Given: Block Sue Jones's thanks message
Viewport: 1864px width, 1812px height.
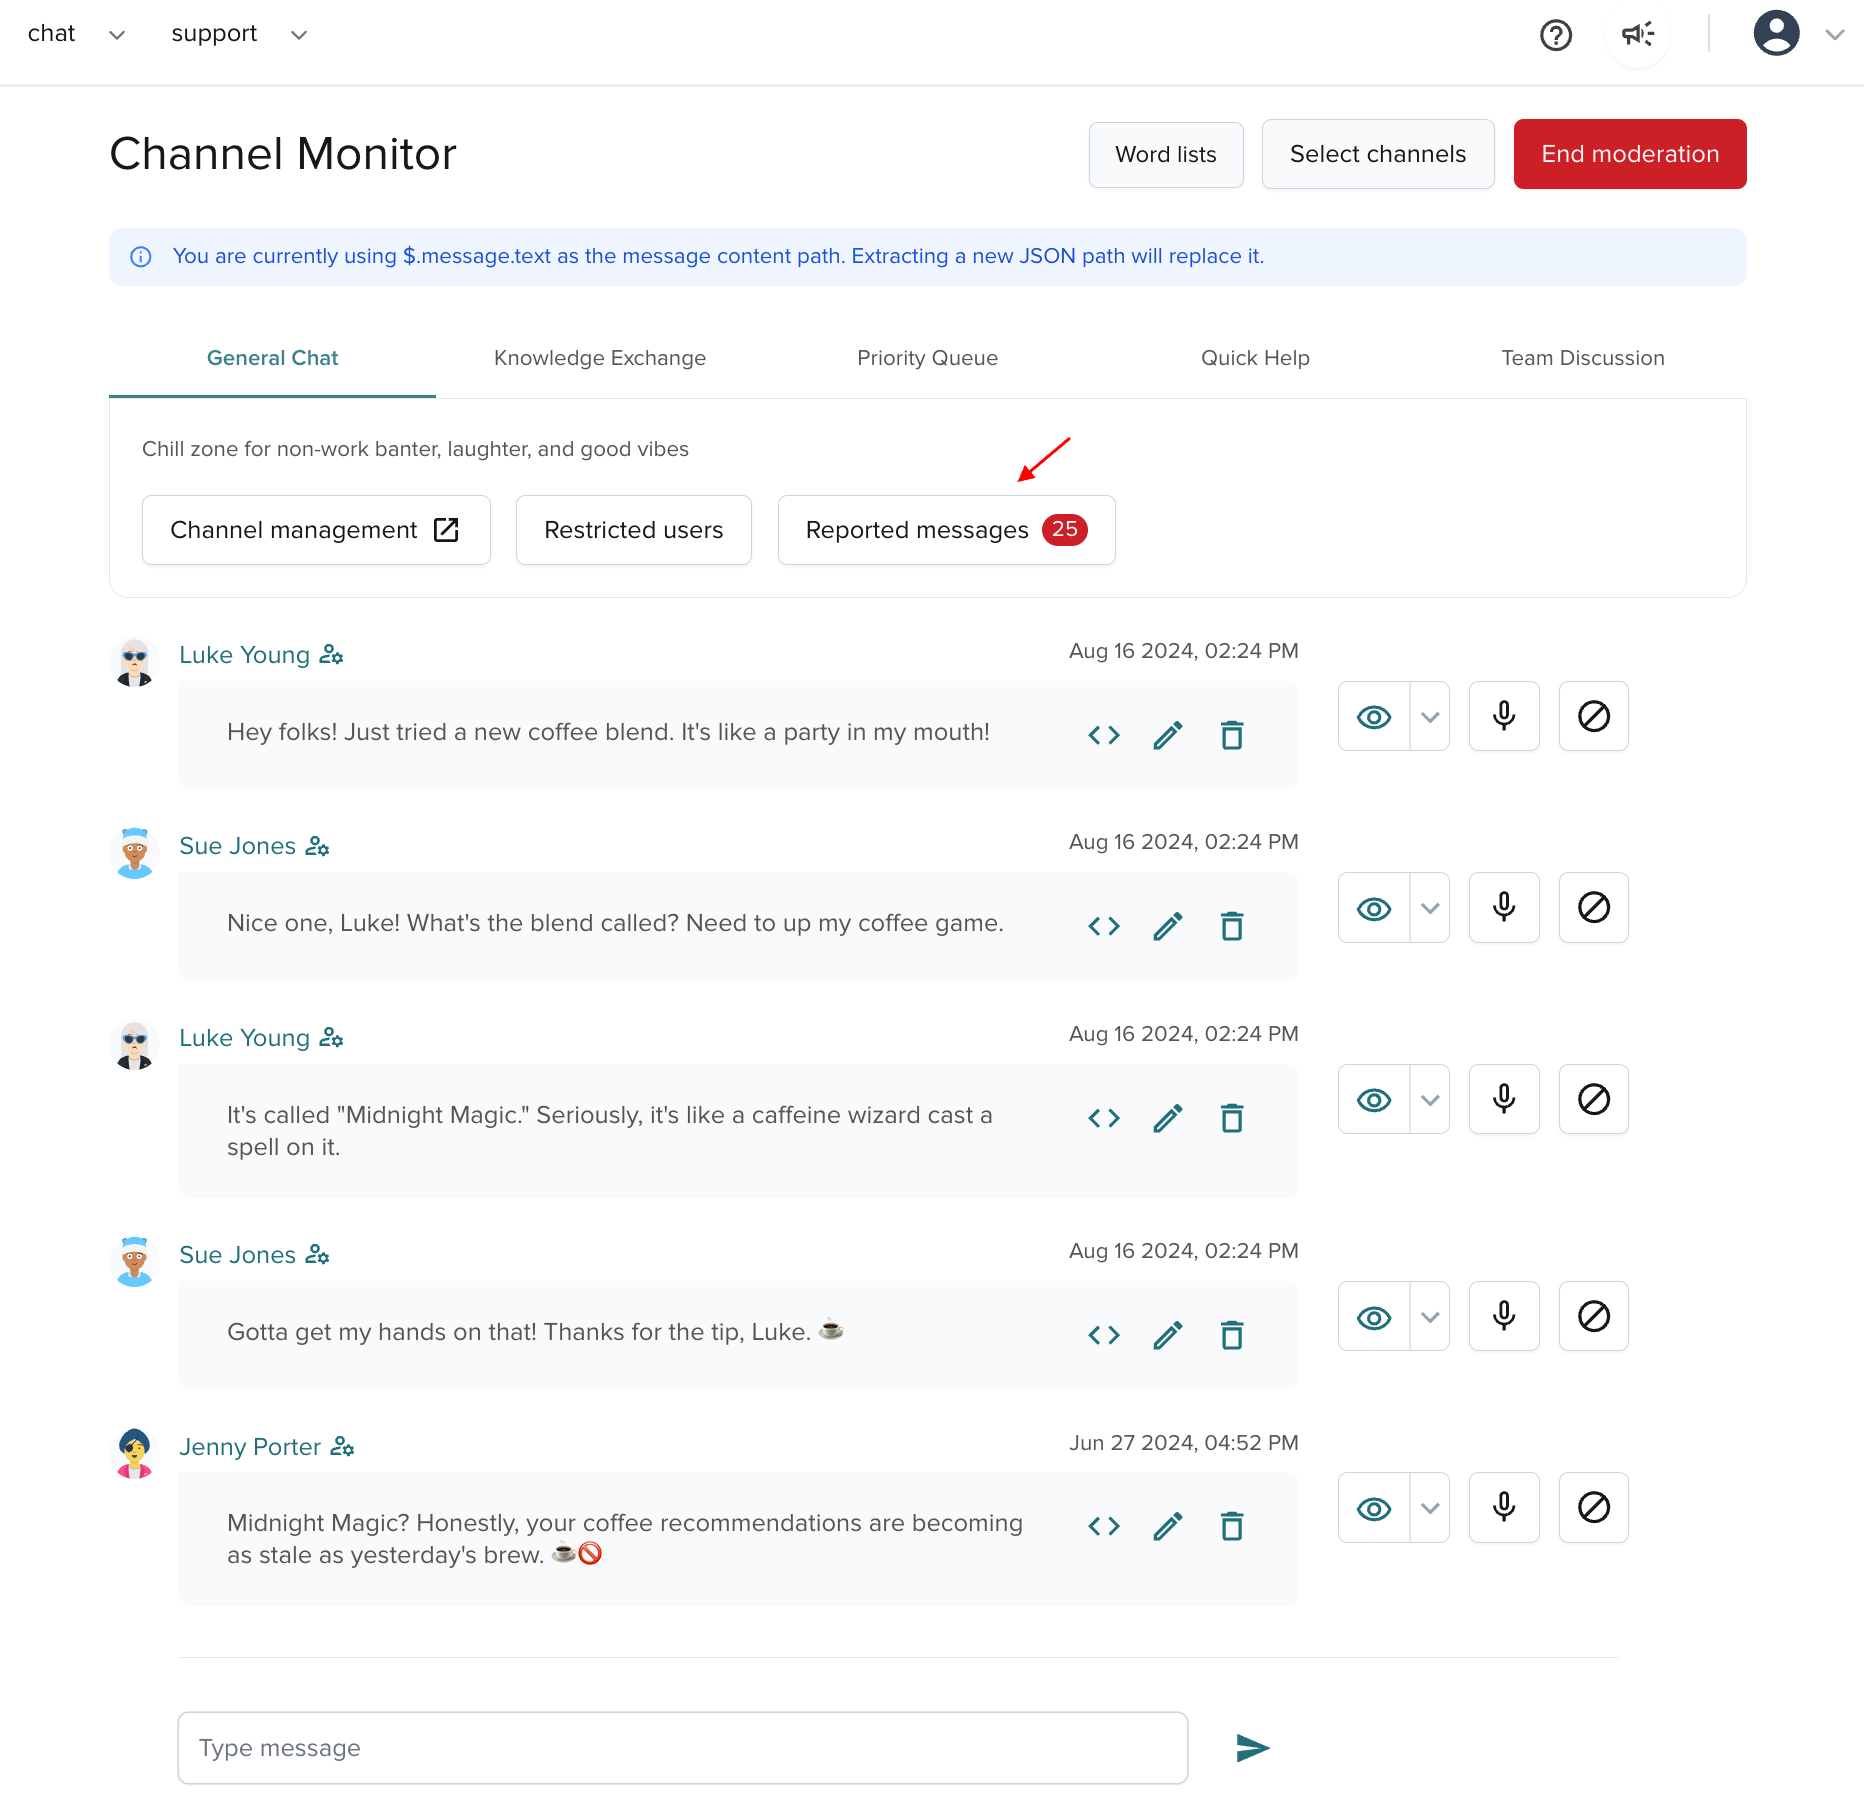Looking at the screenshot, I should point(1593,1316).
